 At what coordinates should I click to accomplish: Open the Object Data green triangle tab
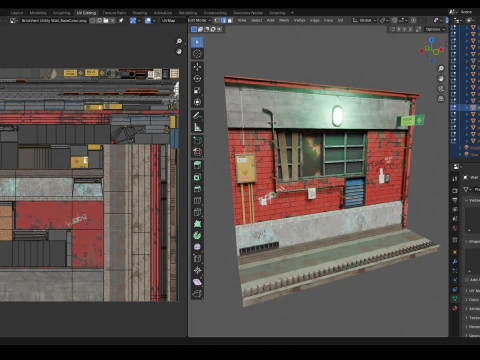click(455, 299)
